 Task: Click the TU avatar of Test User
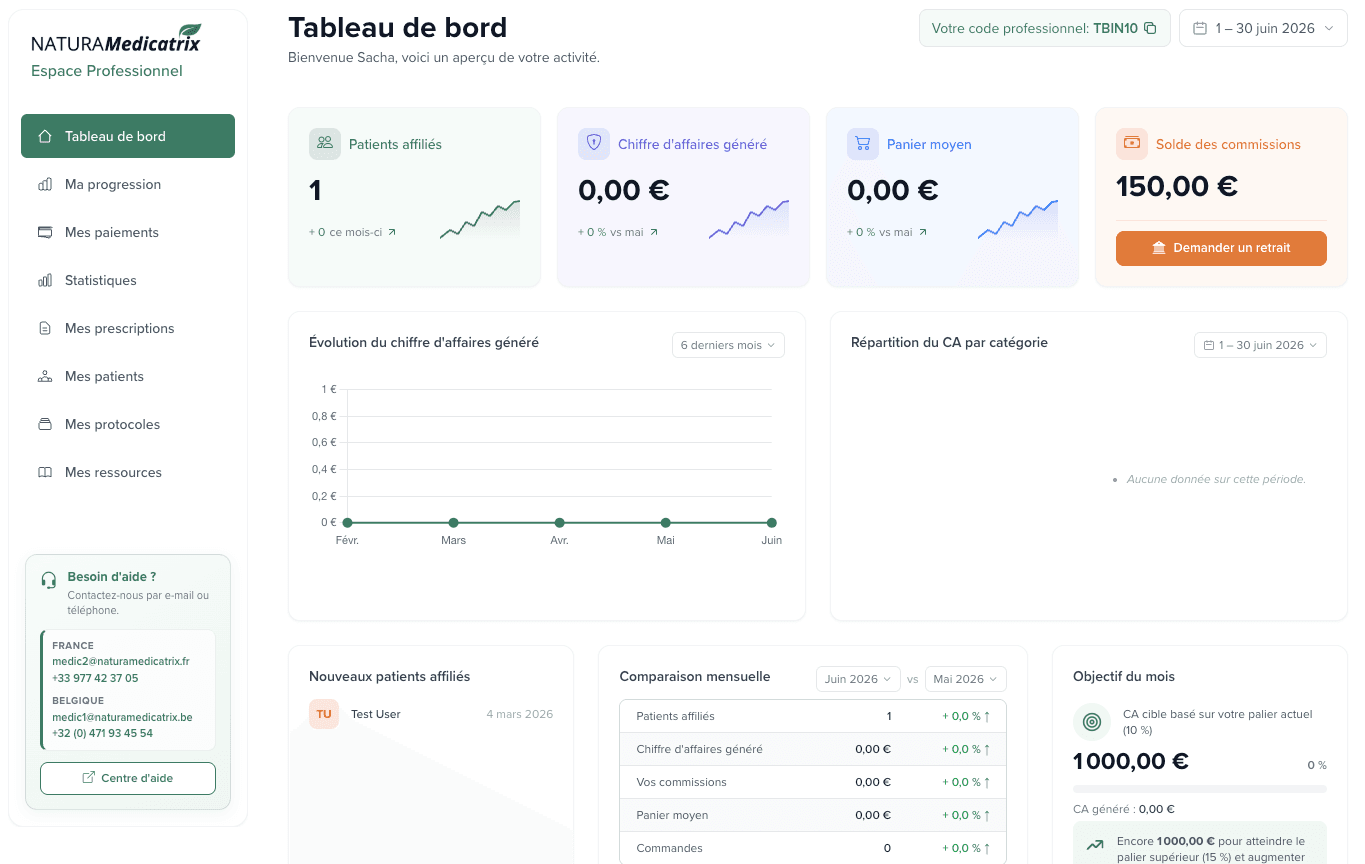[324, 714]
